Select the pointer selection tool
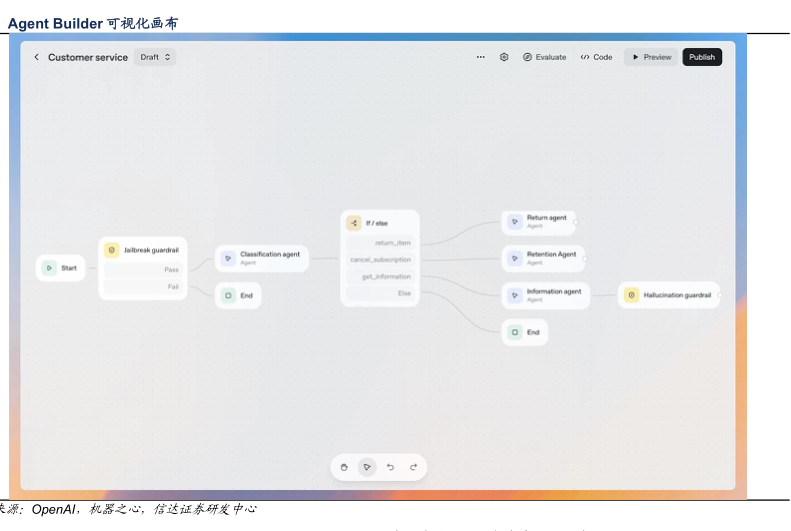The width and height of the screenshot is (791, 531). tap(367, 467)
